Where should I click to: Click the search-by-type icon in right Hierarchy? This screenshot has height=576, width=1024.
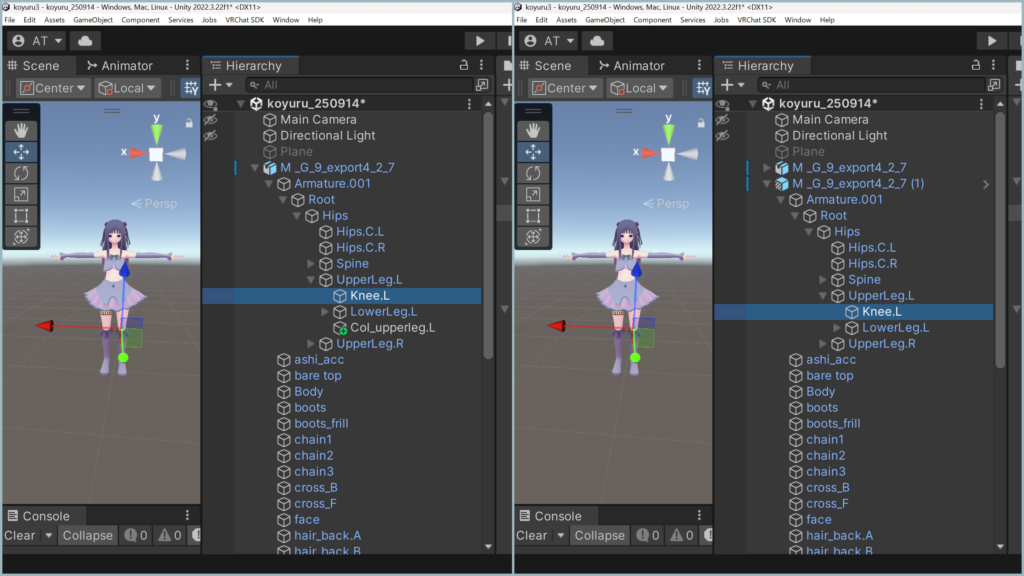[x=994, y=85]
